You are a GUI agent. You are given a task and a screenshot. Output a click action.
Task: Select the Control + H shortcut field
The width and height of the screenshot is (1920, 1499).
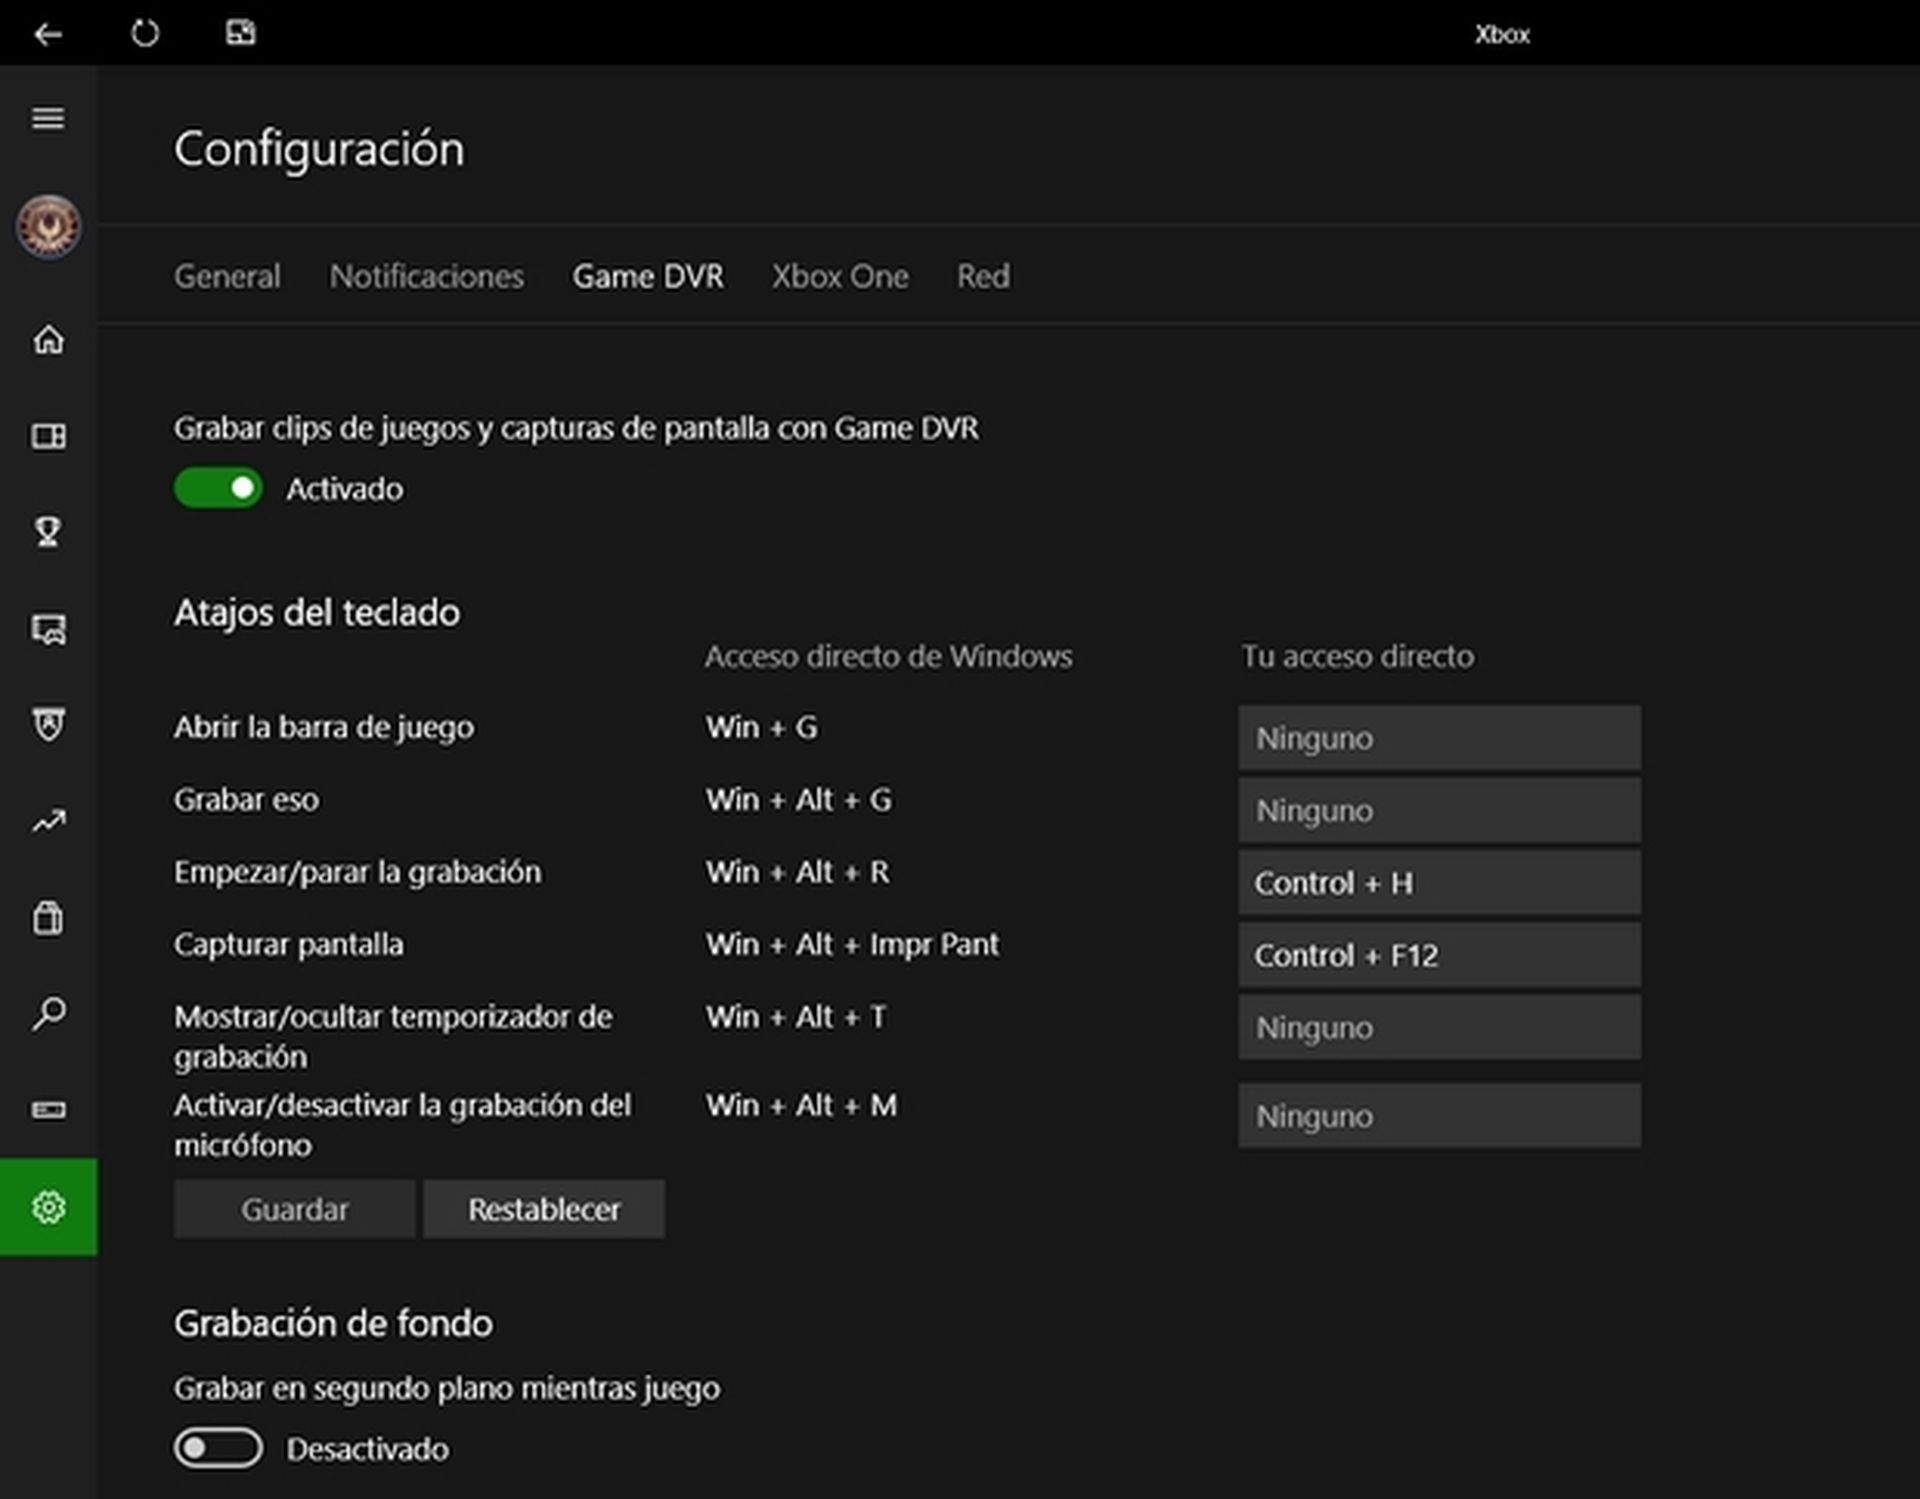[1438, 883]
